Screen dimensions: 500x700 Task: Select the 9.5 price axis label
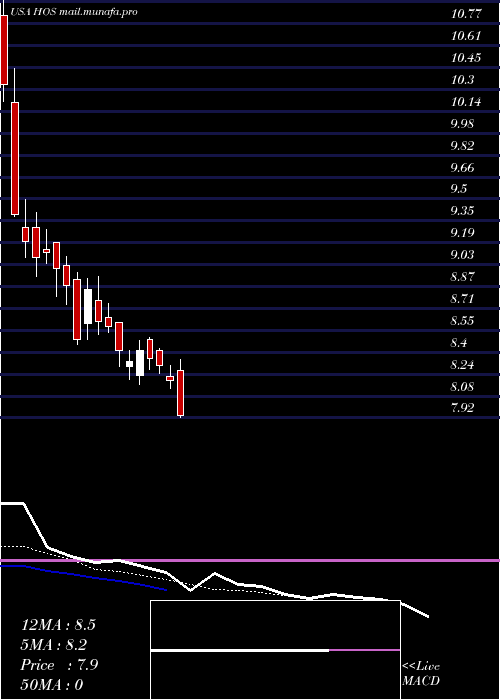point(459,189)
